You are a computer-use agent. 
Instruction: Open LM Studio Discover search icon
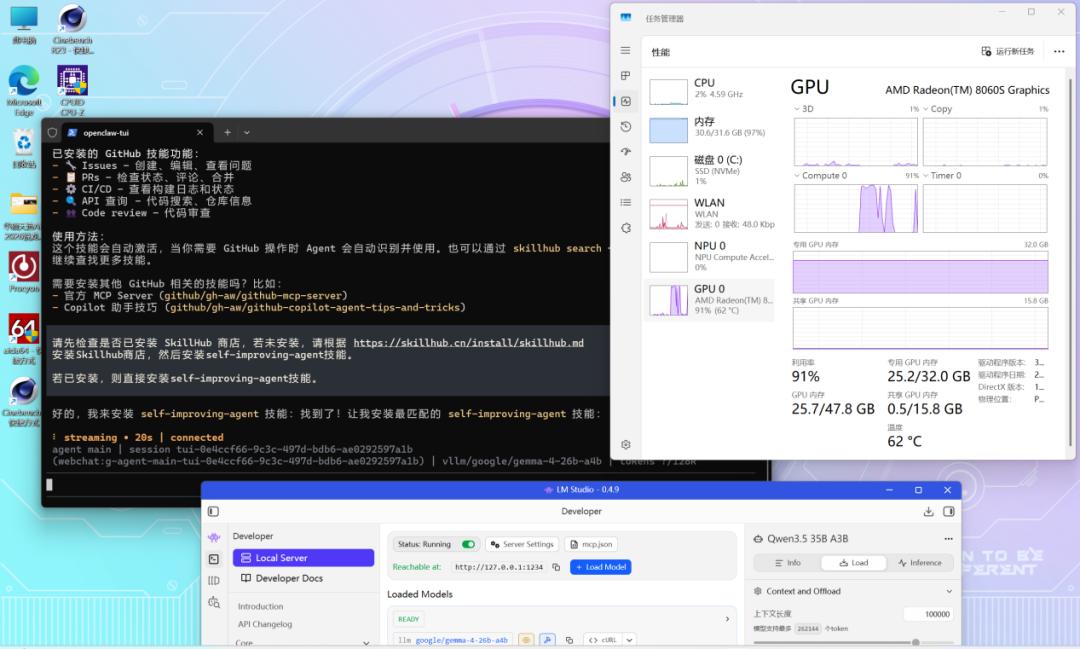pos(214,602)
